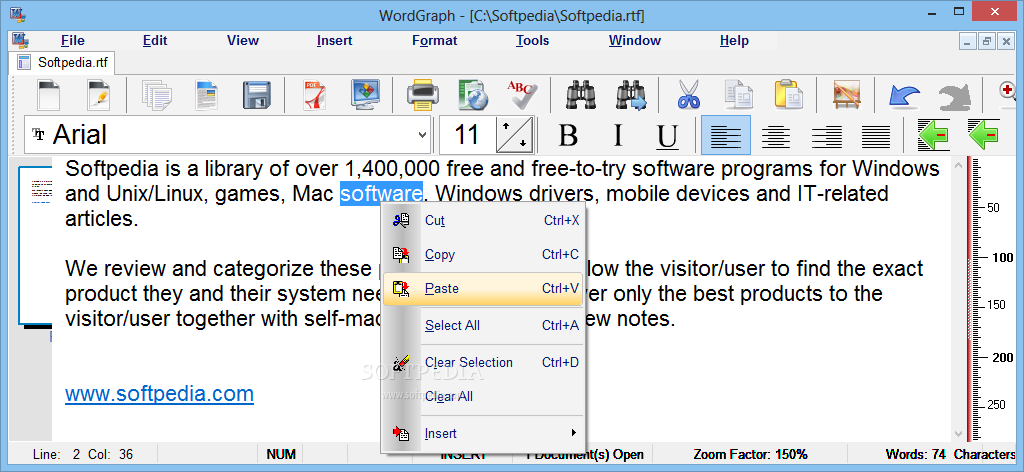Expand the Insert submenu in context menu
This screenshot has height=472, width=1024.
pos(483,433)
